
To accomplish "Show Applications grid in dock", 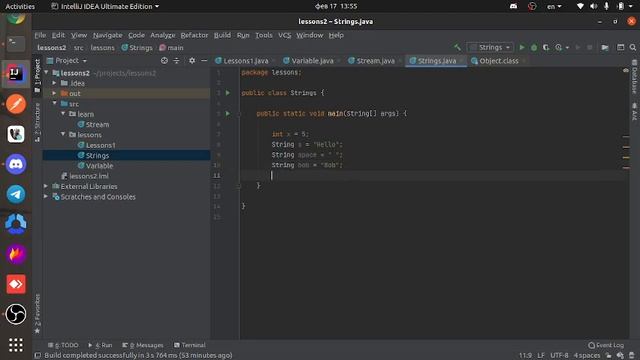I will [x=16, y=345].
